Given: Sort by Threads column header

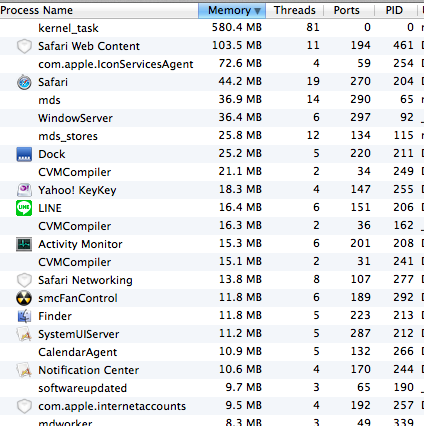Looking at the screenshot, I should pyautogui.click(x=295, y=10).
